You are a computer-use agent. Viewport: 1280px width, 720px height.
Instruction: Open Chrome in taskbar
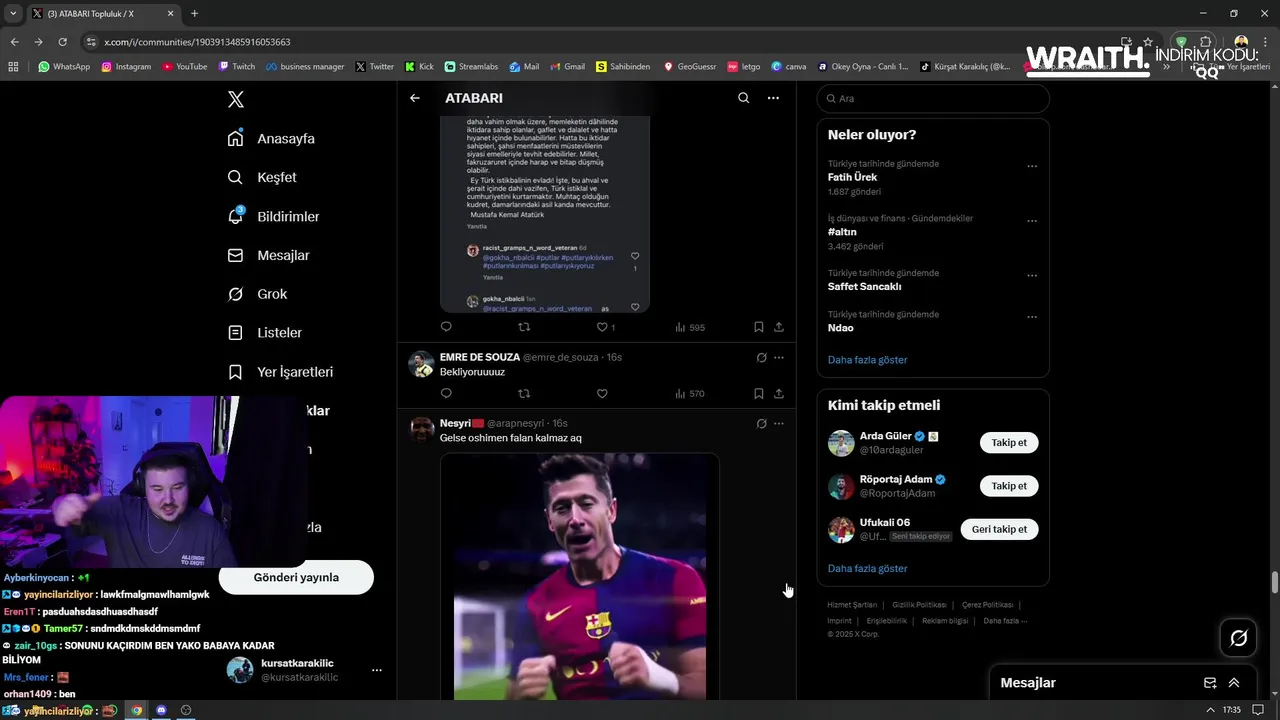137,710
